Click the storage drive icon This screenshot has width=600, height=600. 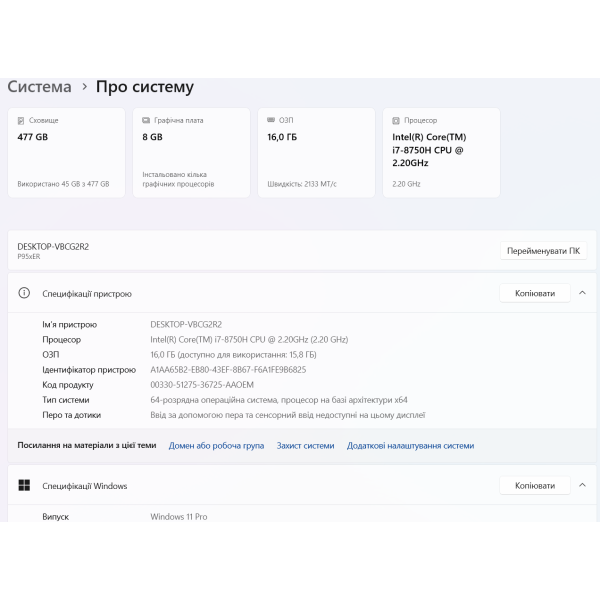point(21,121)
